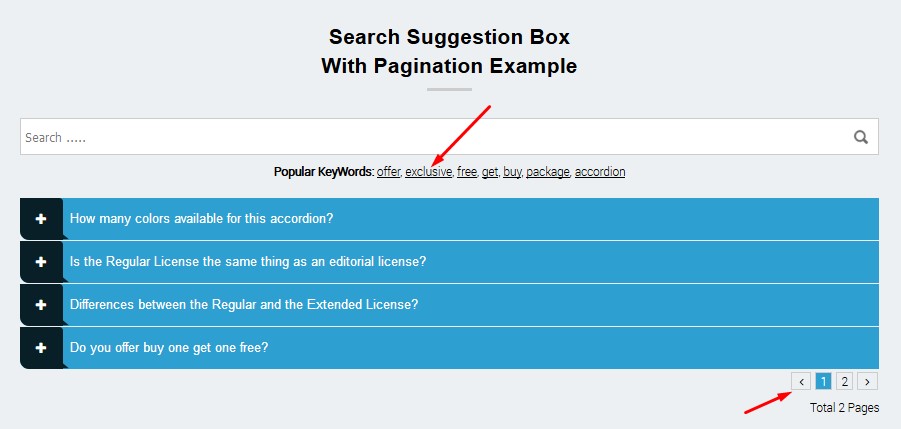901x429 pixels.
Task: Click plus icon beside Regular License editorial question
Action: (x=41, y=262)
